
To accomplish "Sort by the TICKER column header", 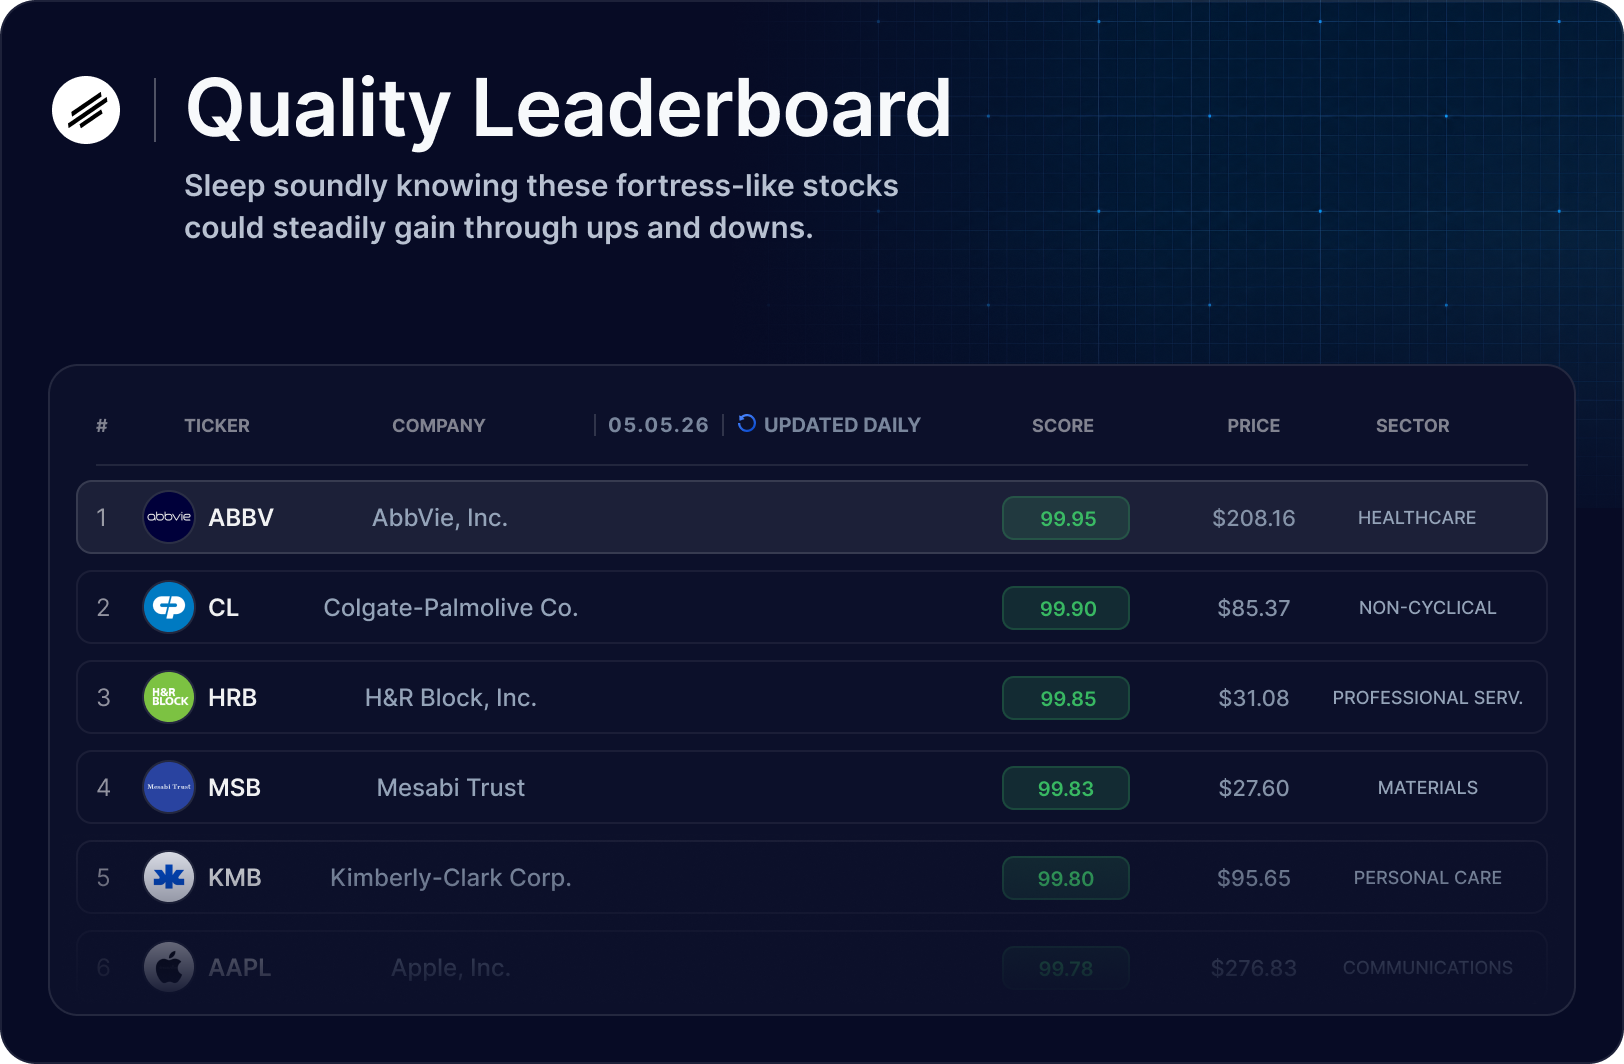I will point(217,426).
